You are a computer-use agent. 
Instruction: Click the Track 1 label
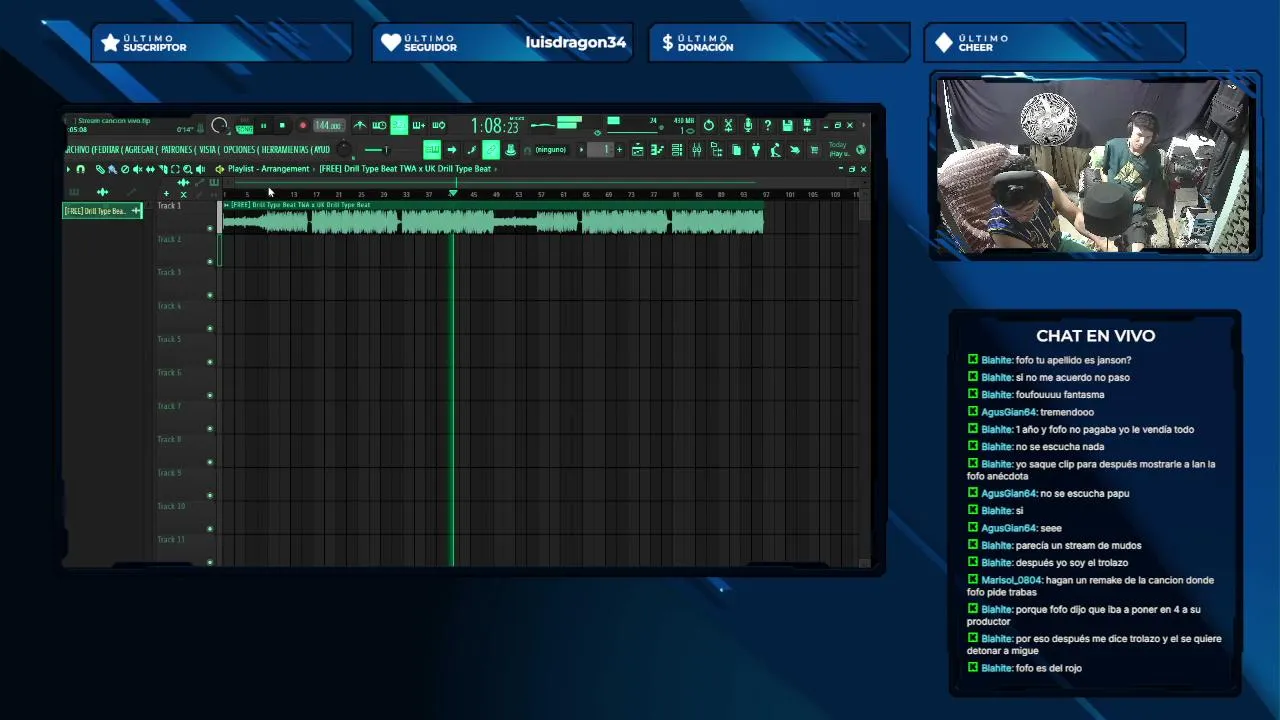pos(169,206)
